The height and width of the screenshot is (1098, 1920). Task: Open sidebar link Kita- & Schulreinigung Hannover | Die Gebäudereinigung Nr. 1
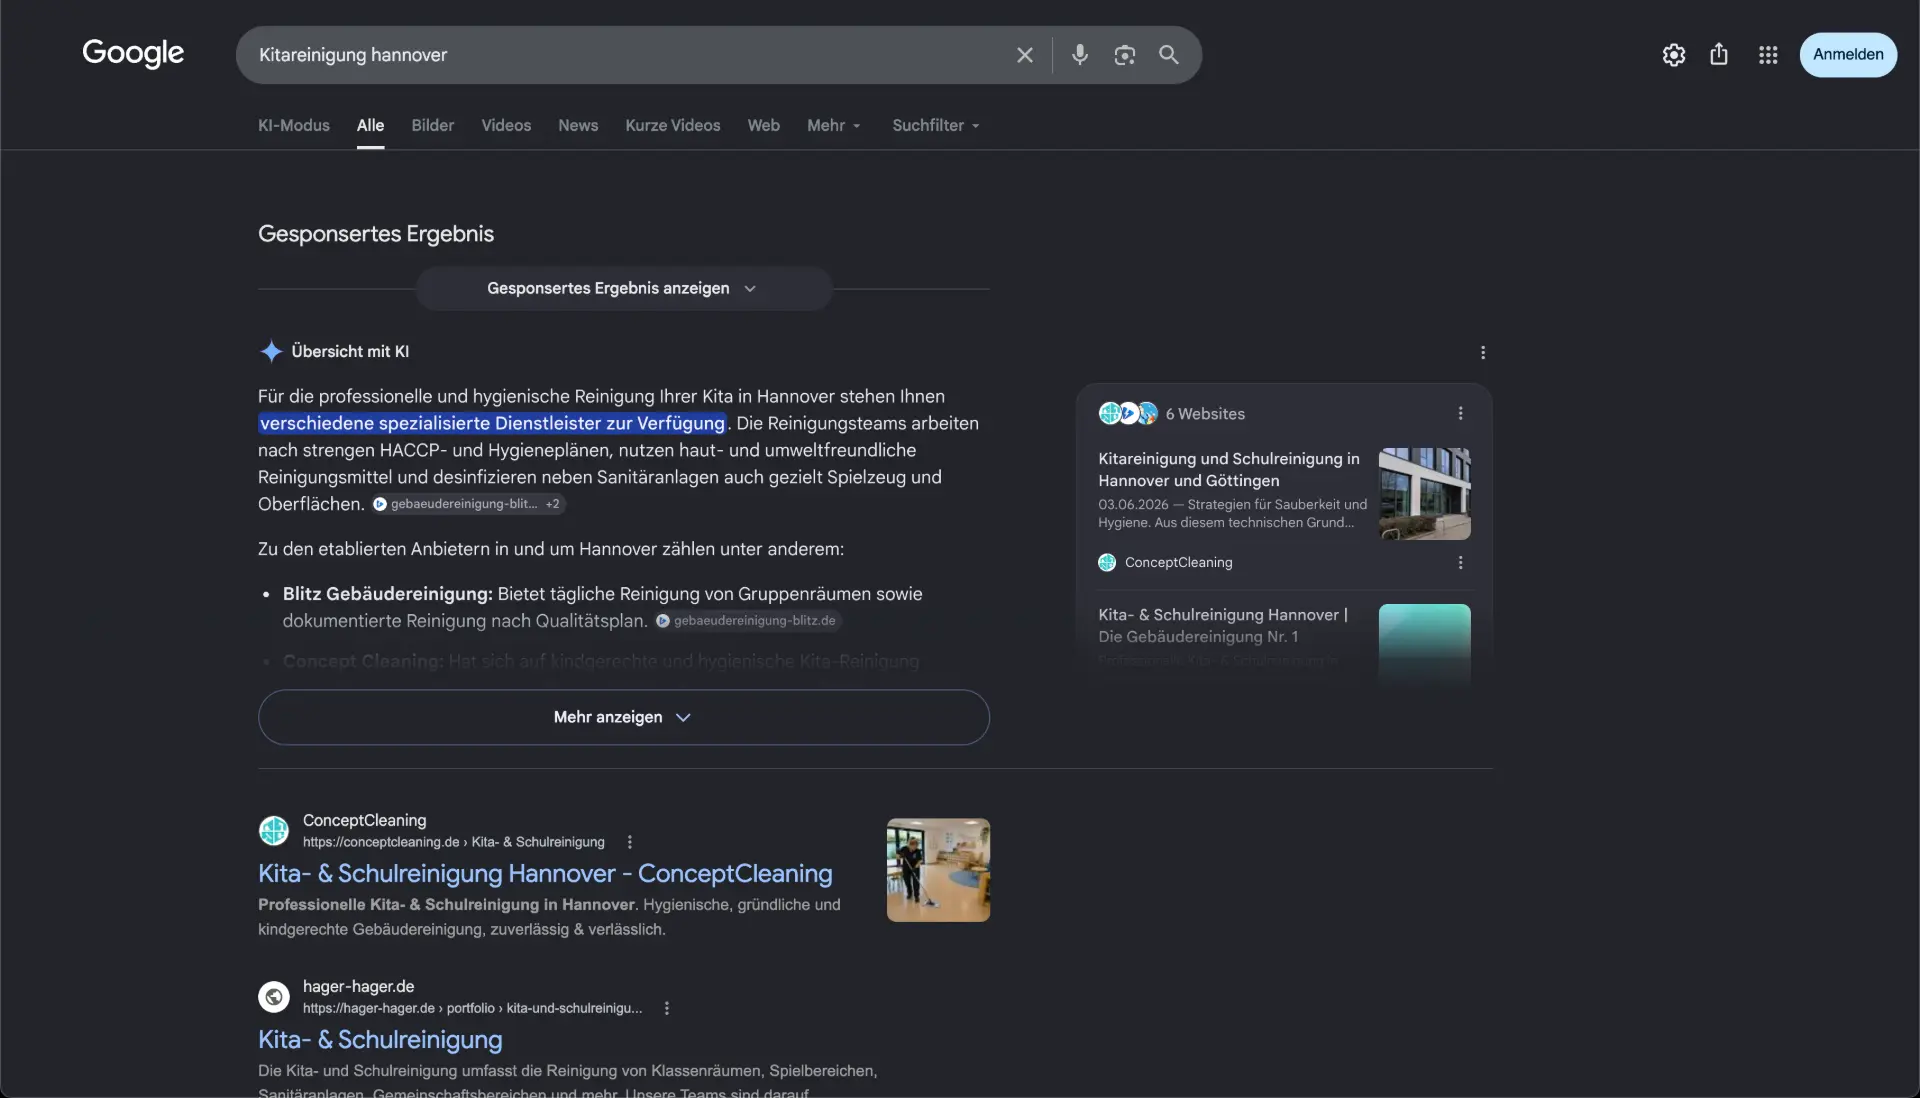pyautogui.click(x=1223, y=625)
